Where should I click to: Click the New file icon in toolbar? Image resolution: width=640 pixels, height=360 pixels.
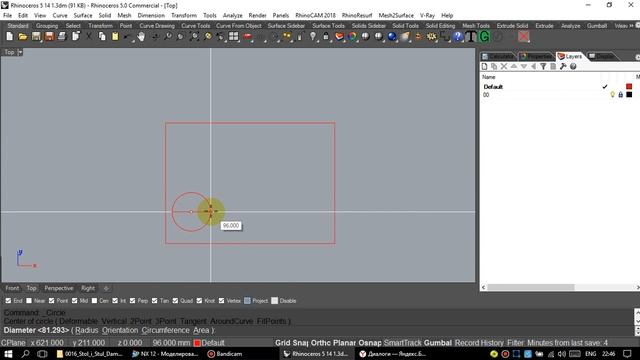click(9, 37)
